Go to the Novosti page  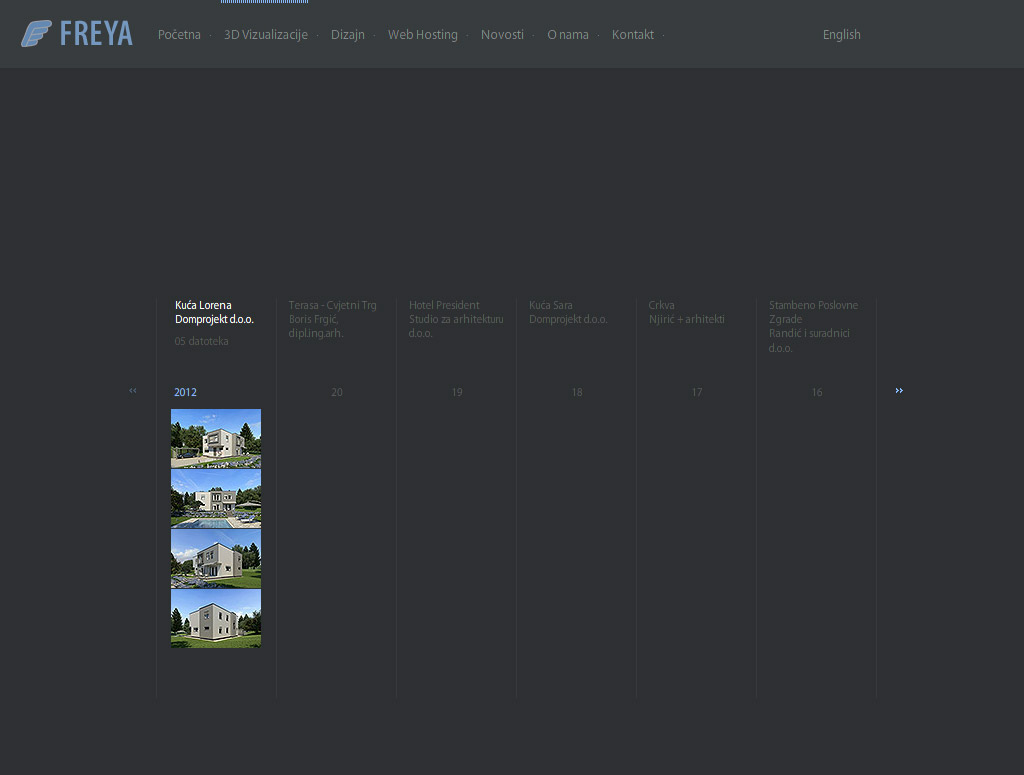click(x=502, y=35)
